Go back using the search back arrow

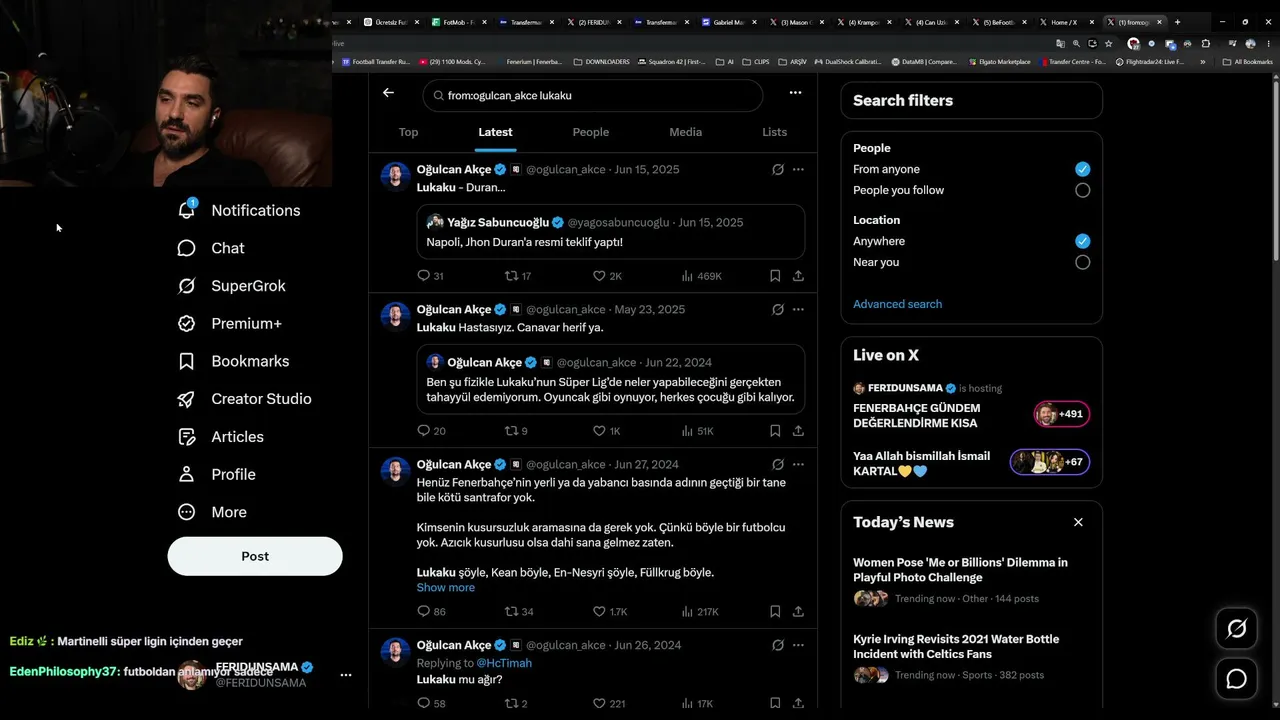click(x=388, y=93)
